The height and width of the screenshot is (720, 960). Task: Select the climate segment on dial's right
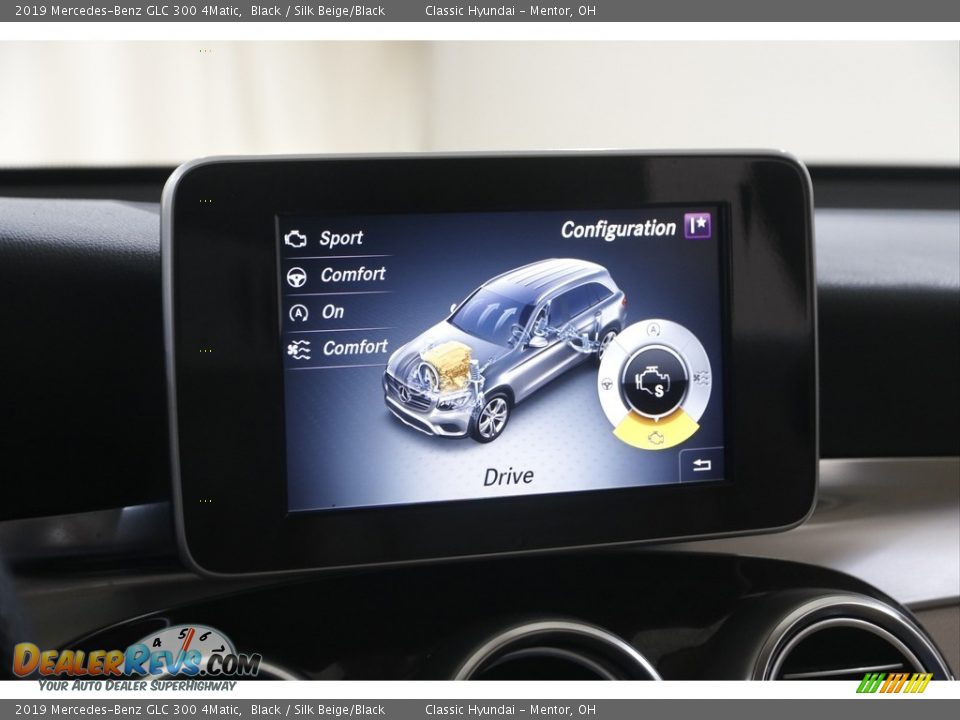[701, 378]
